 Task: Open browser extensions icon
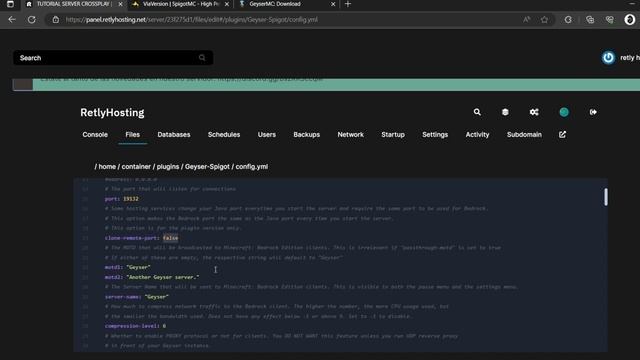pos(568,20)
